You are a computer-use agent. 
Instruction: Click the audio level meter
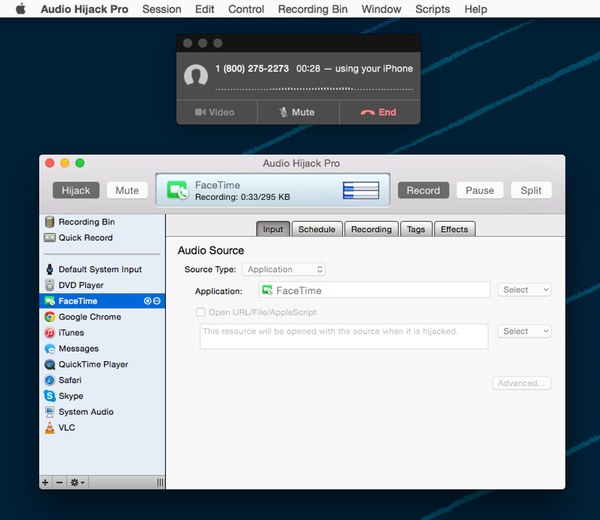pos(361,190)
